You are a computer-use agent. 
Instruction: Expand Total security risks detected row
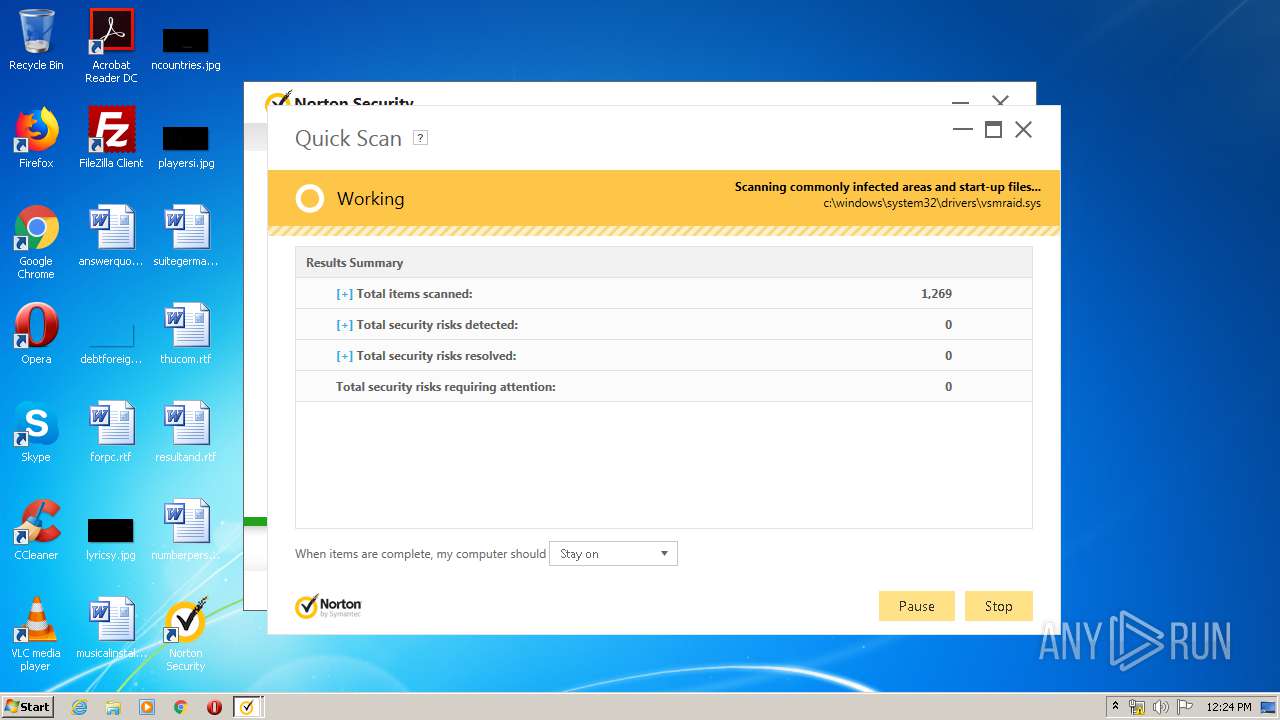click(x=344, y=325)
